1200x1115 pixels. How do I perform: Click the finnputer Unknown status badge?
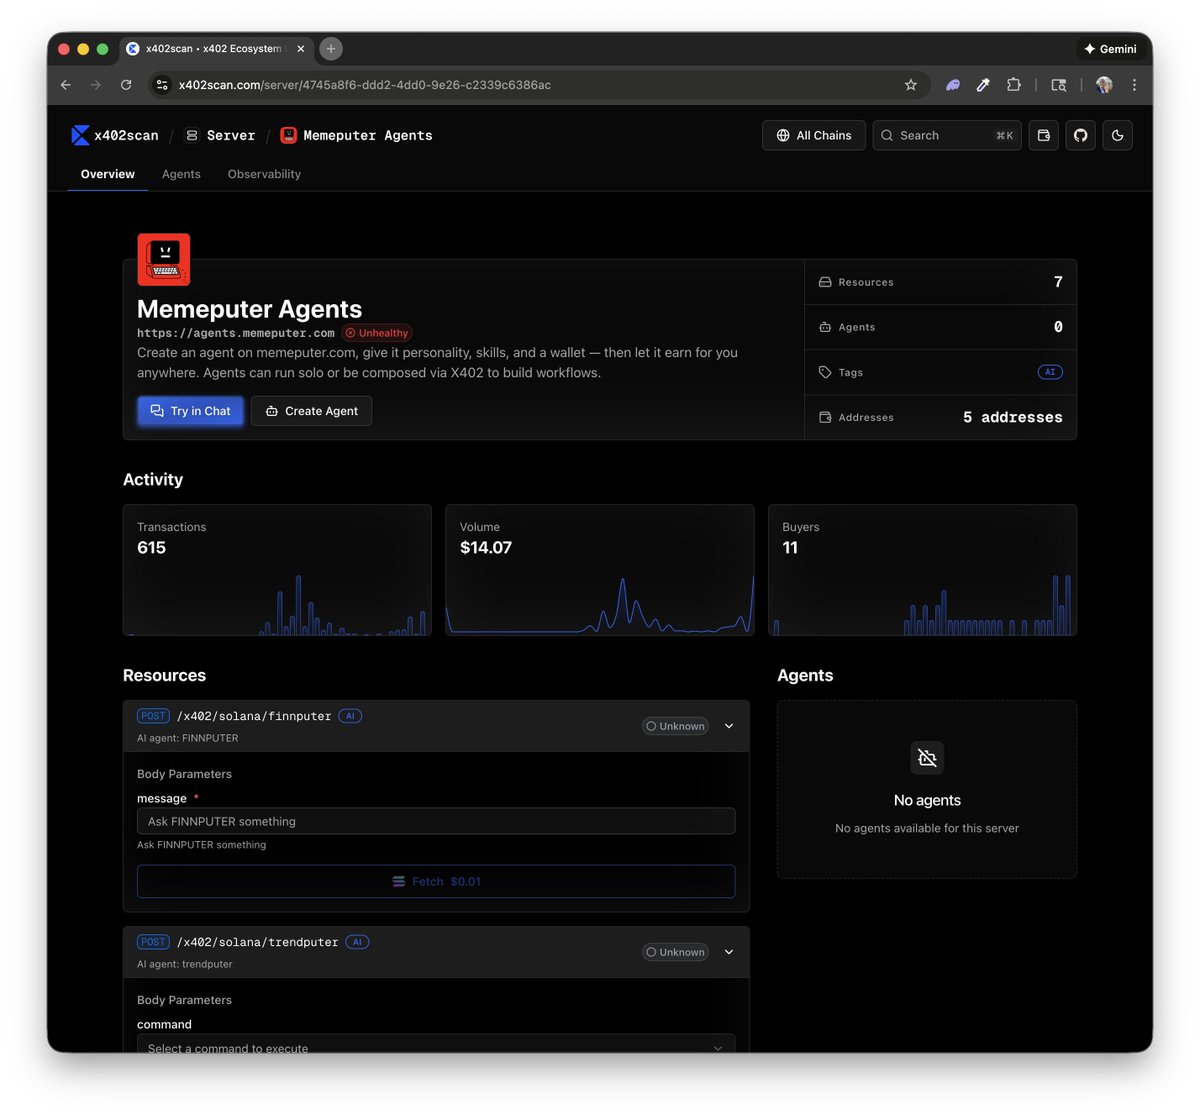pyautogui.click(x=675, y=726)
